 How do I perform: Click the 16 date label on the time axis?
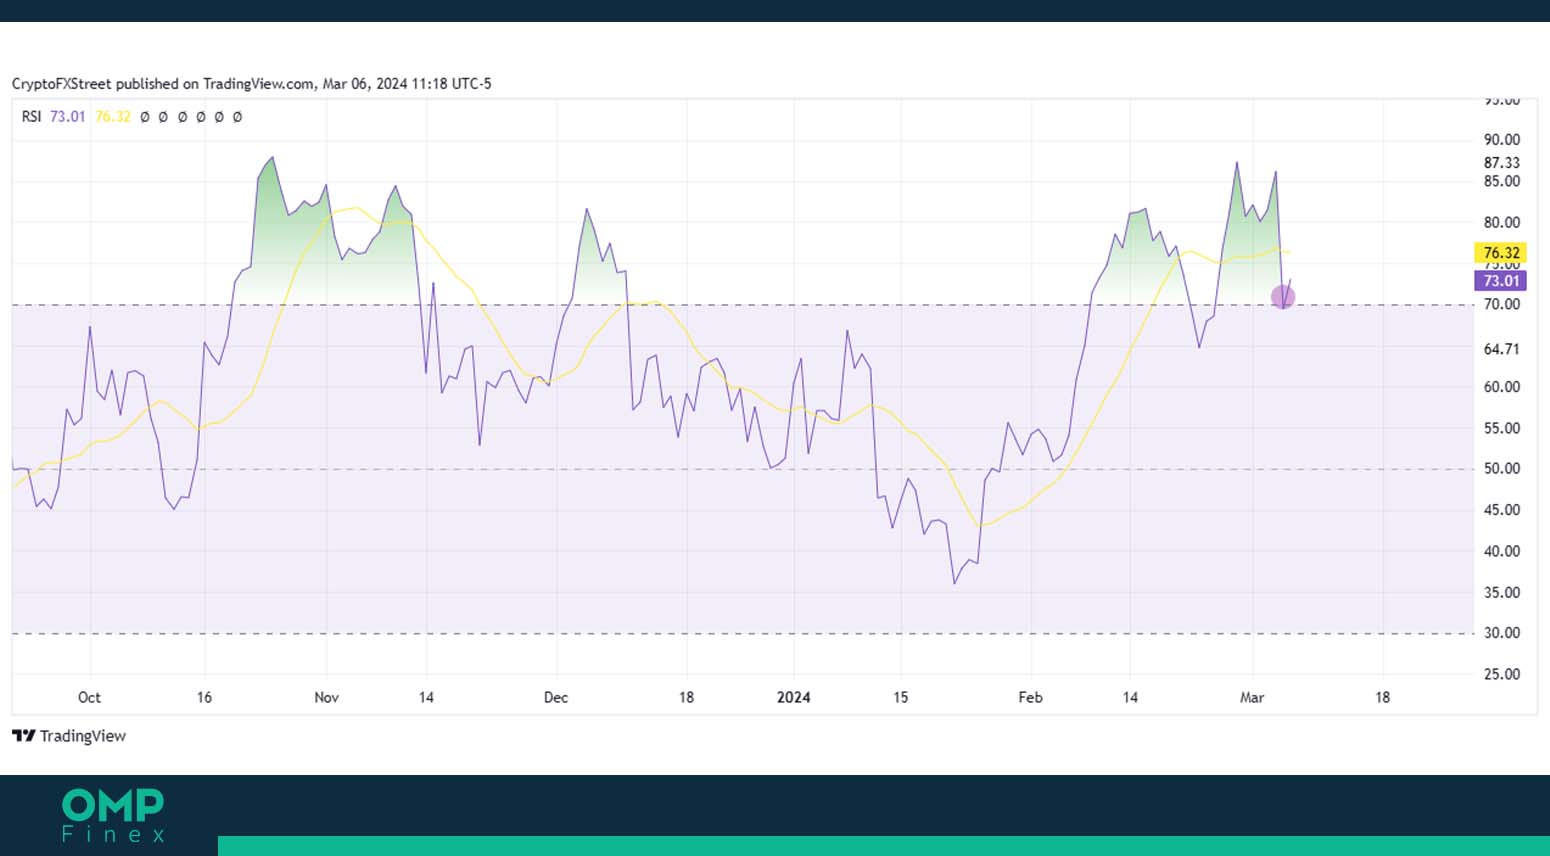pyautogui.click(x=204, y=697)
